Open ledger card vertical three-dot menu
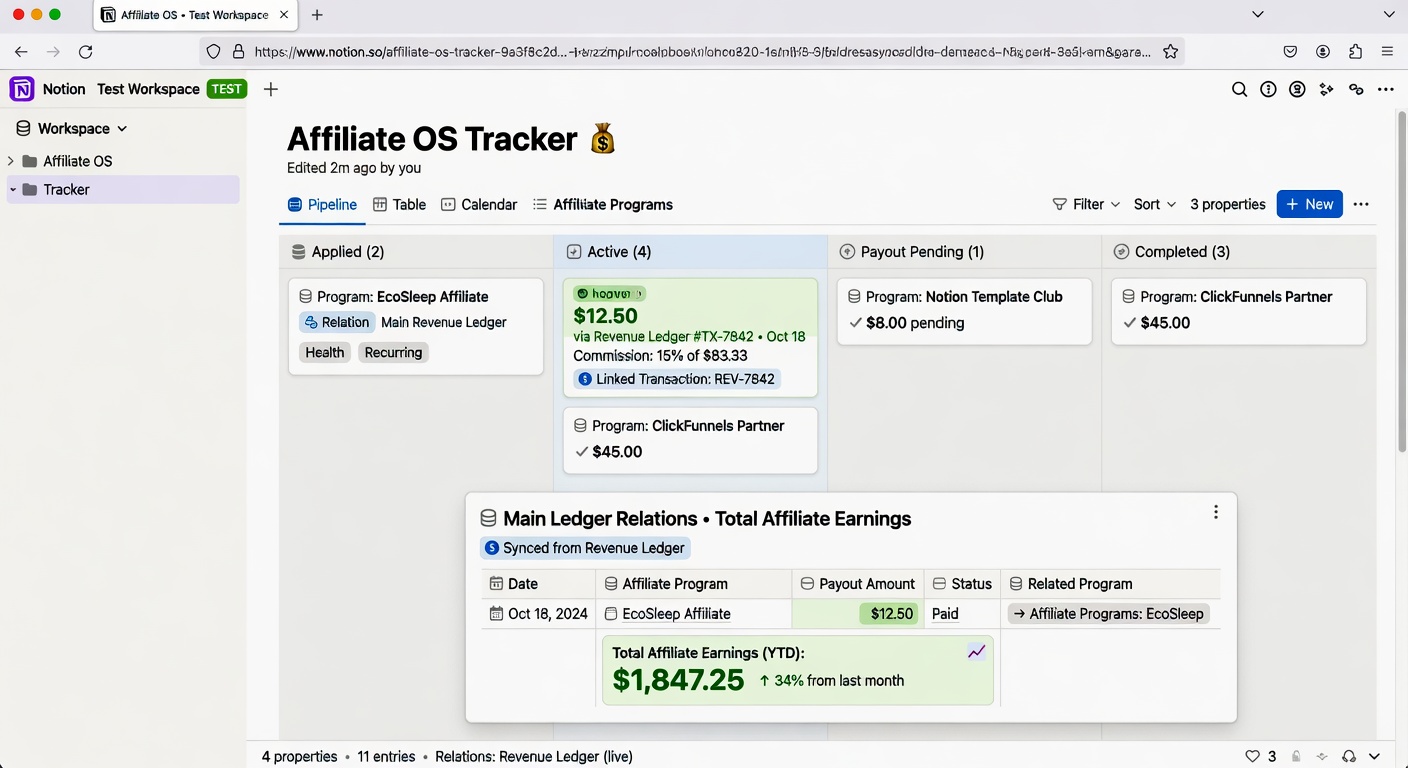The height and width of the screenshot is (768, 1408). 1215,512
